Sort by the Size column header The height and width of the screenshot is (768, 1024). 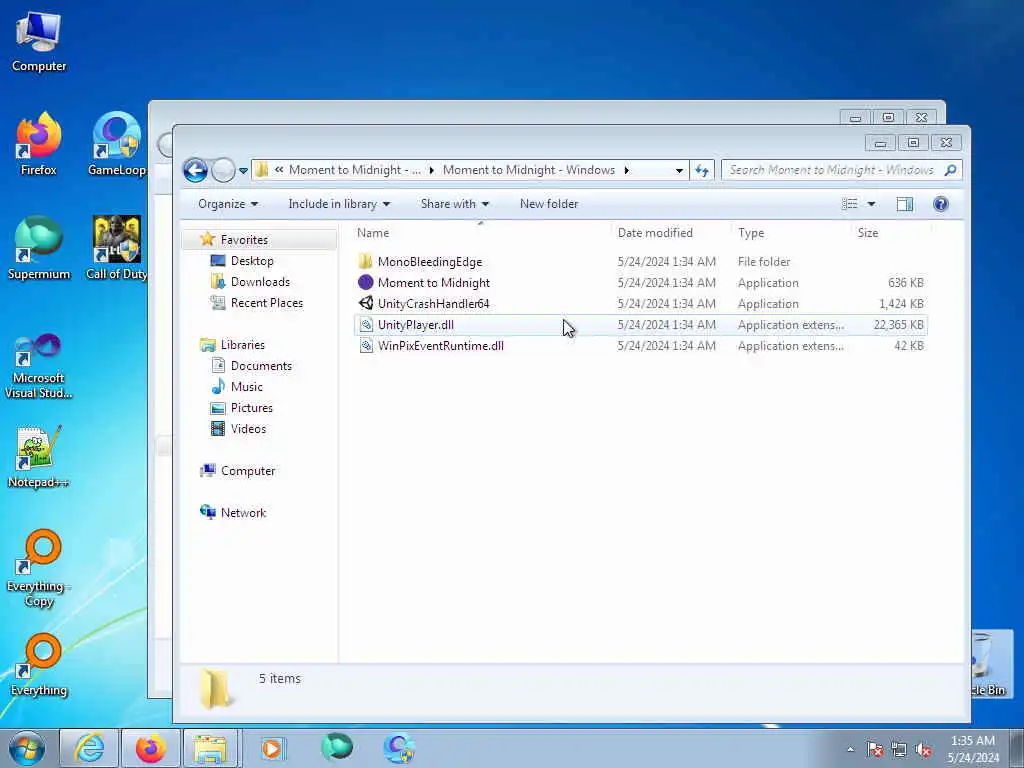(868, 233)
